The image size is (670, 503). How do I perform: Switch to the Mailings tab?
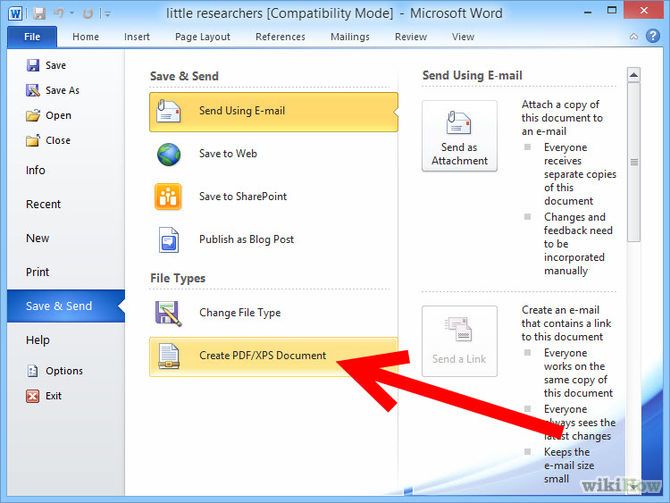350,37
